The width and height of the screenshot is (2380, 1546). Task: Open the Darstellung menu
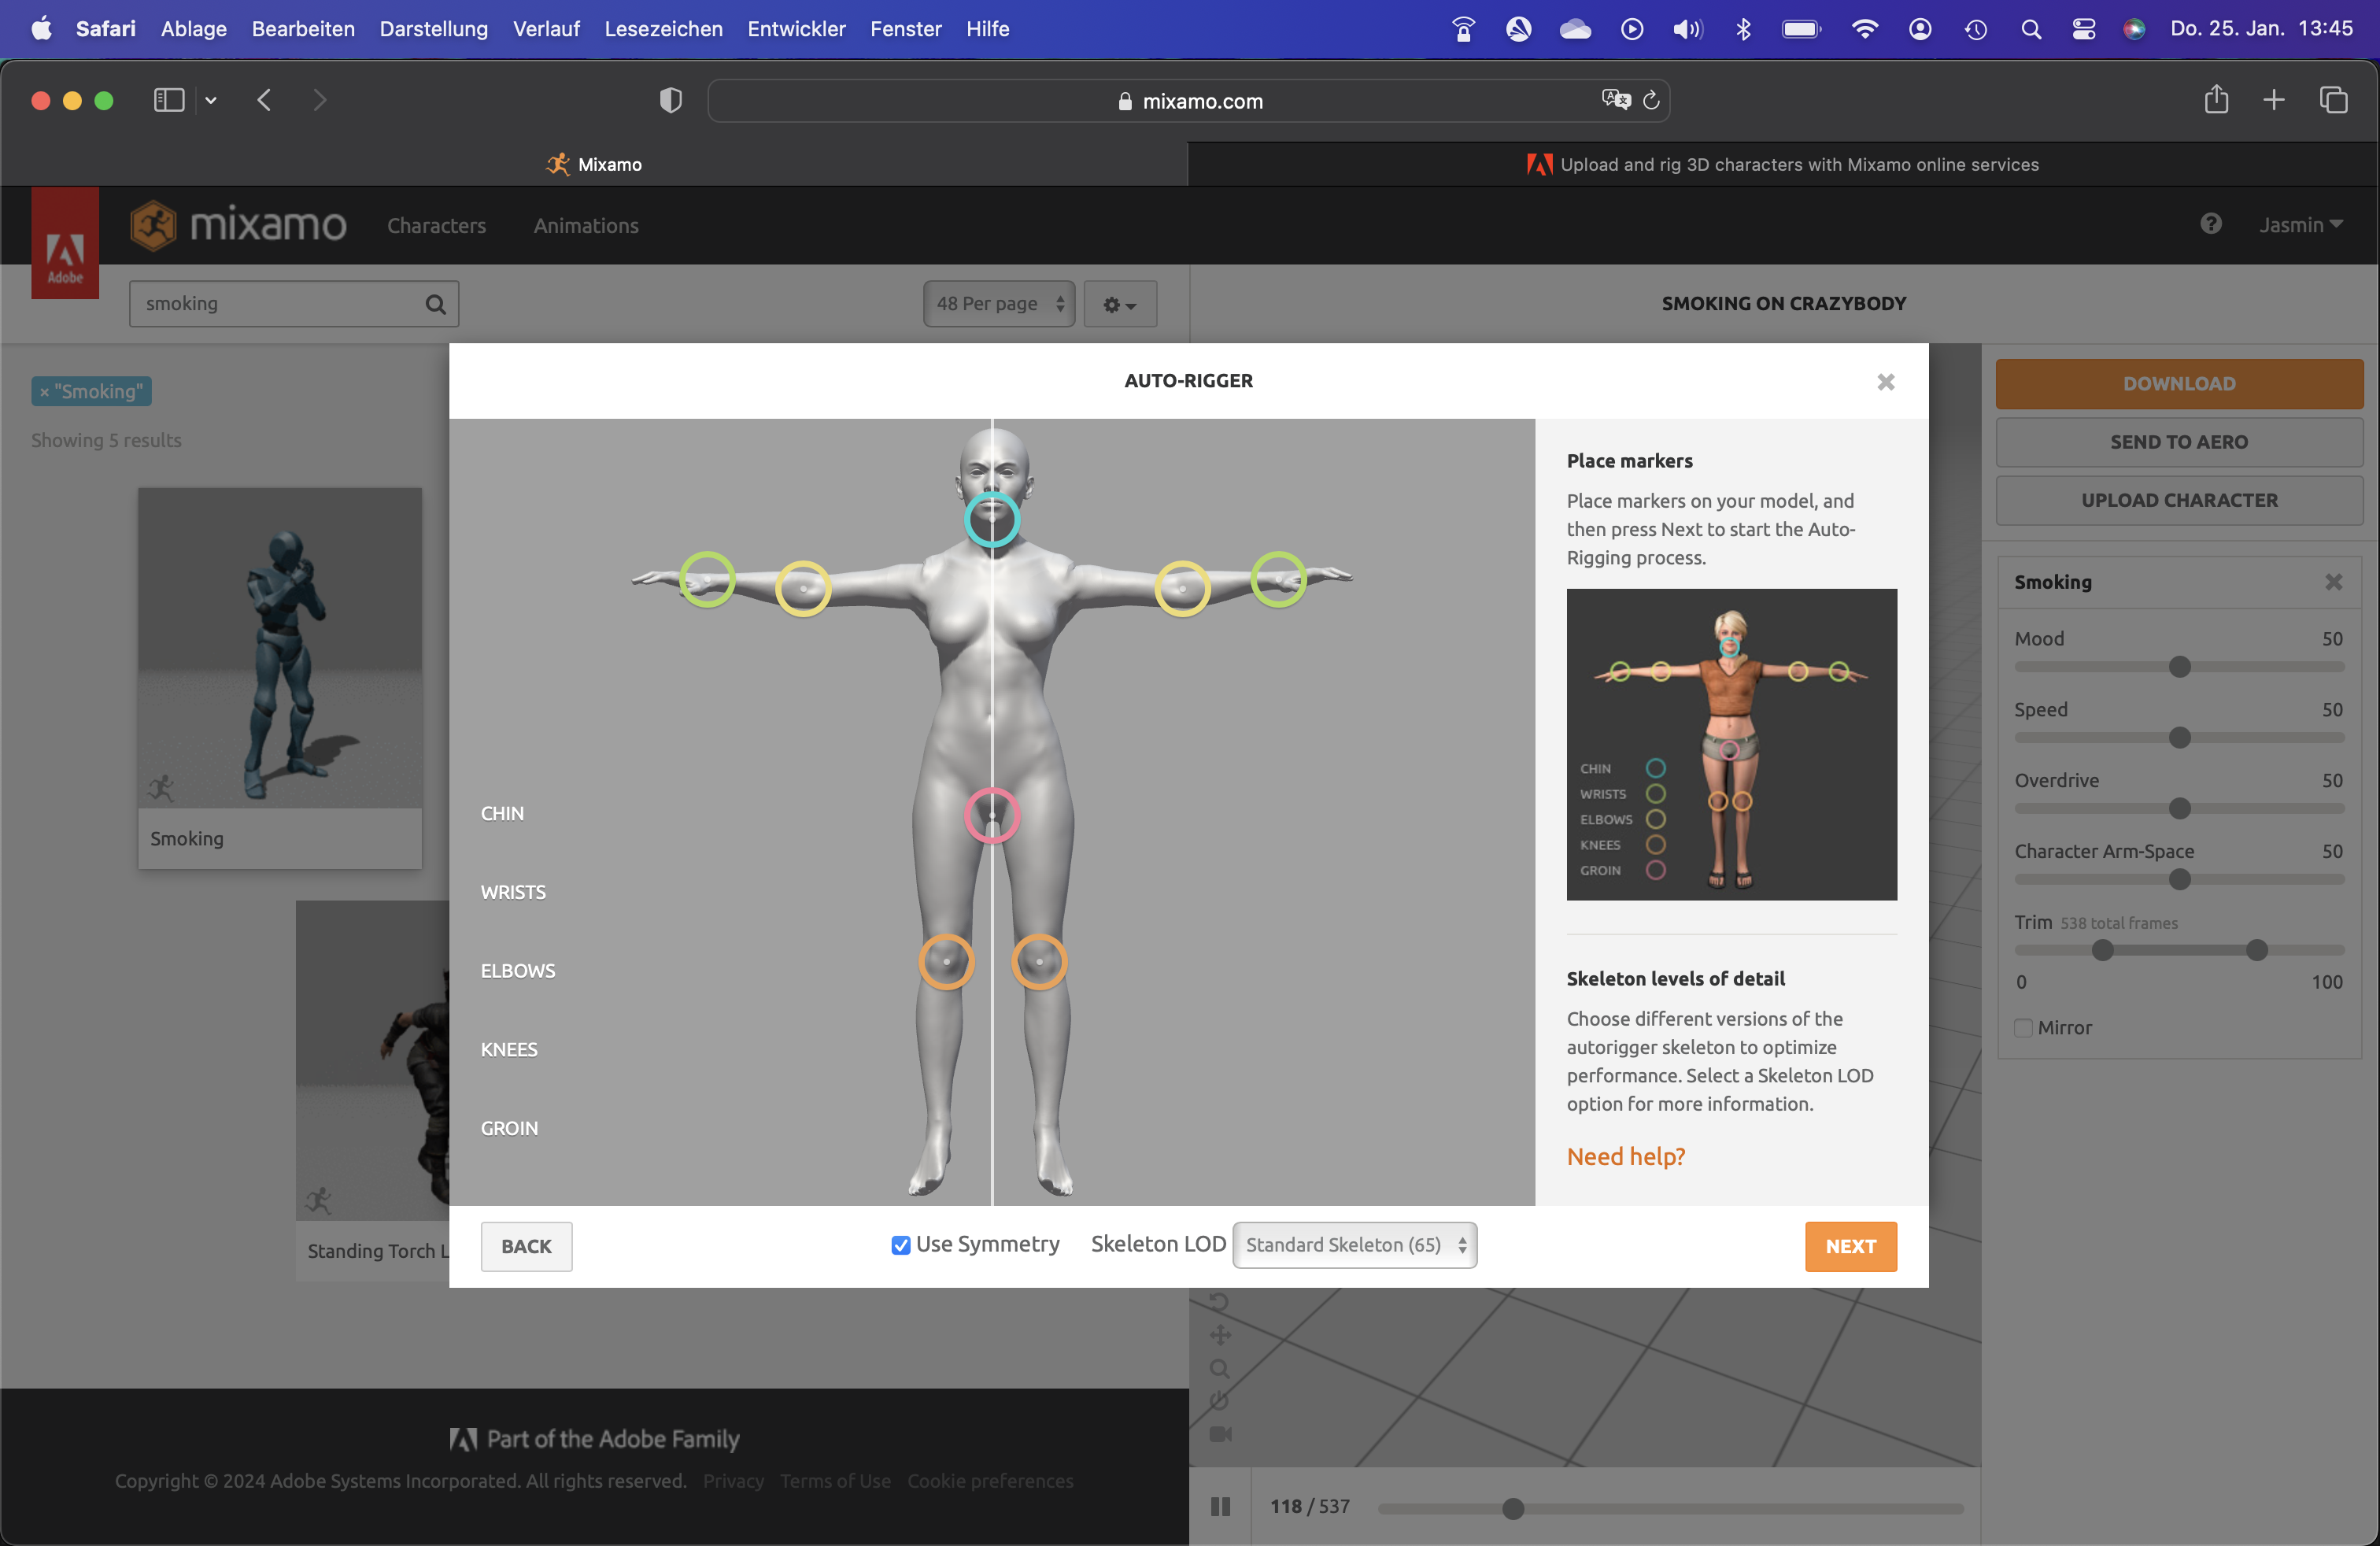coord(433,29)
